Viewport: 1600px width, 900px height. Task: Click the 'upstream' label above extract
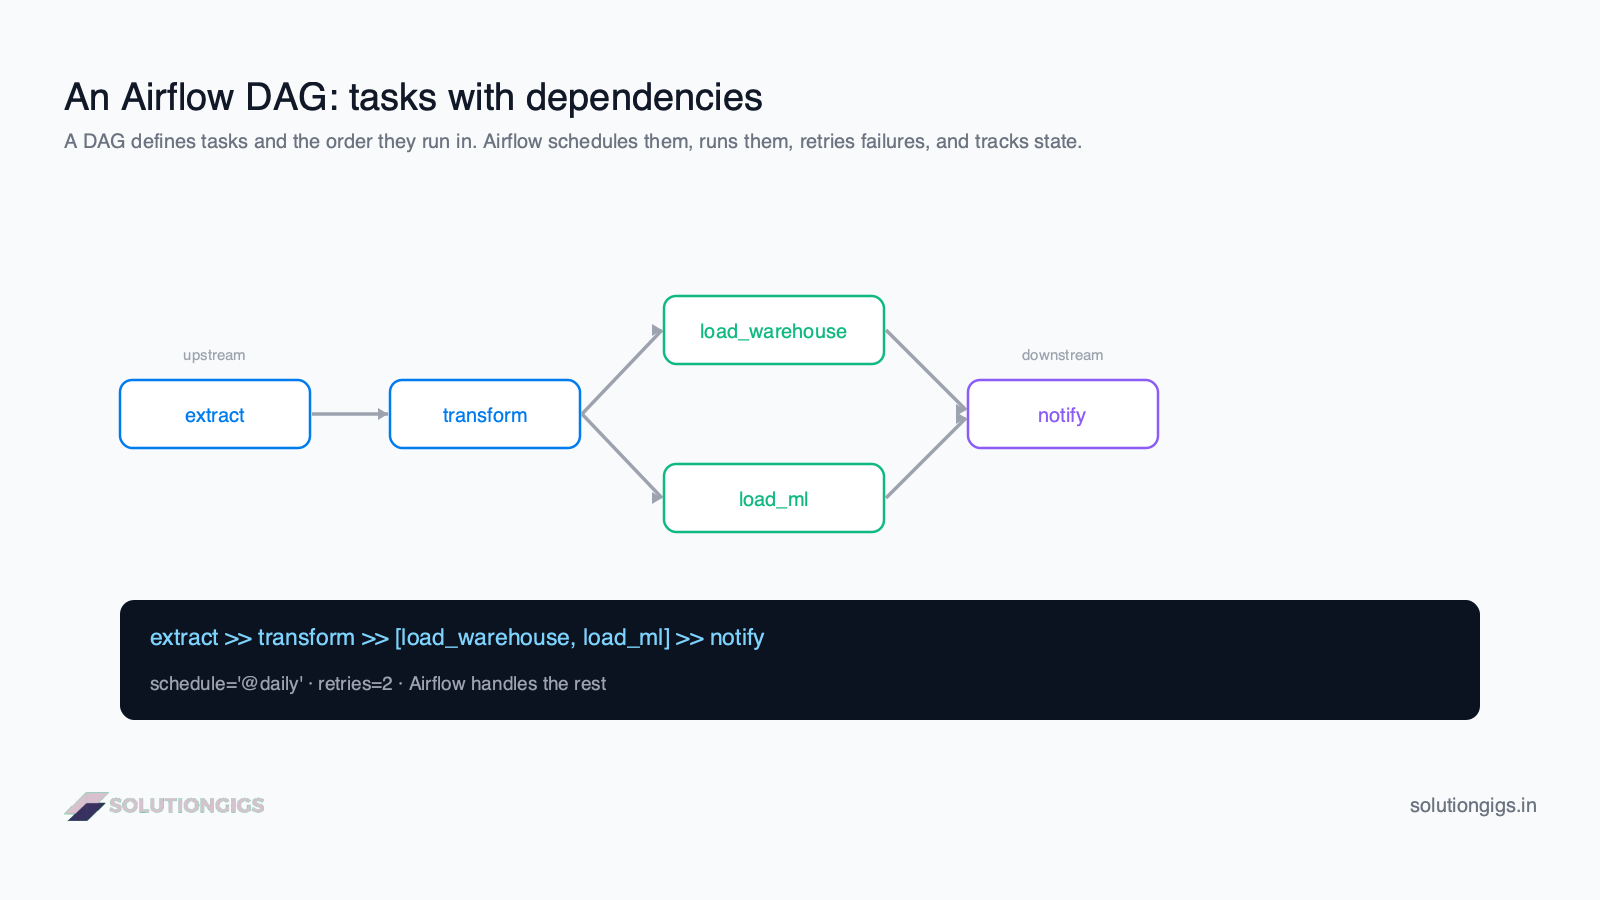[x=214, y=355]
